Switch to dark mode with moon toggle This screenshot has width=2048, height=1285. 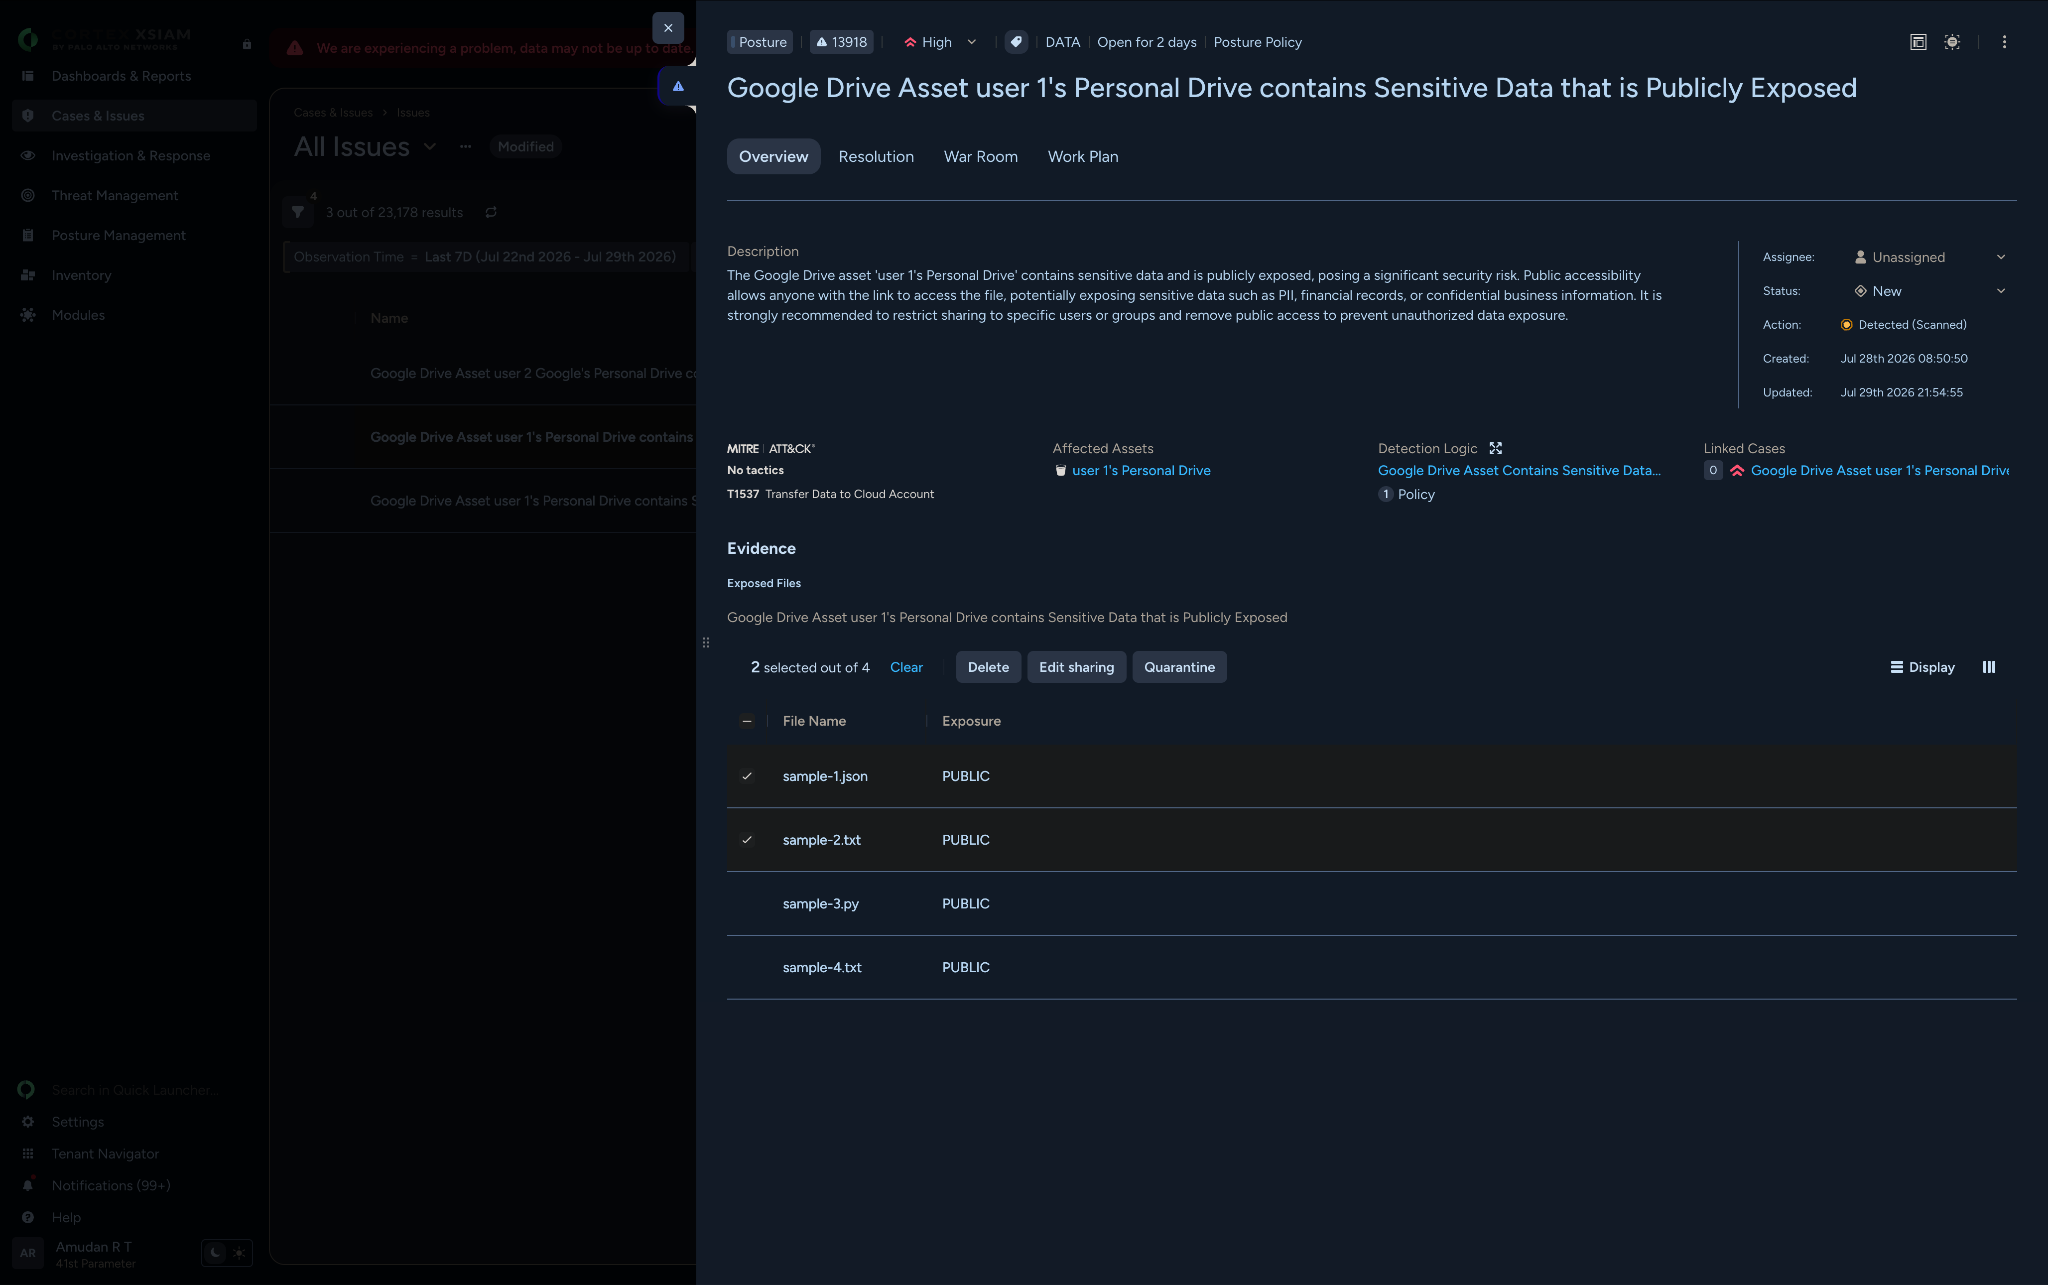click(x=215, y=1252)
